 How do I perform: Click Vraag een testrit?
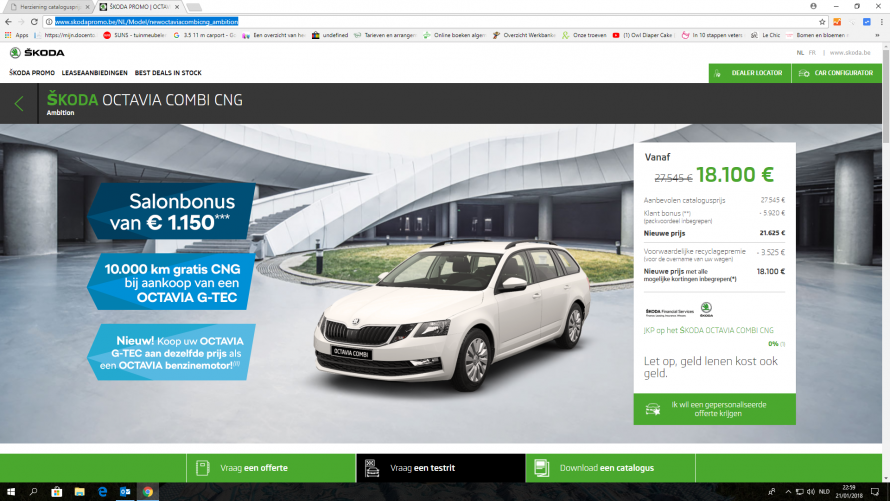tap(441, 468)
